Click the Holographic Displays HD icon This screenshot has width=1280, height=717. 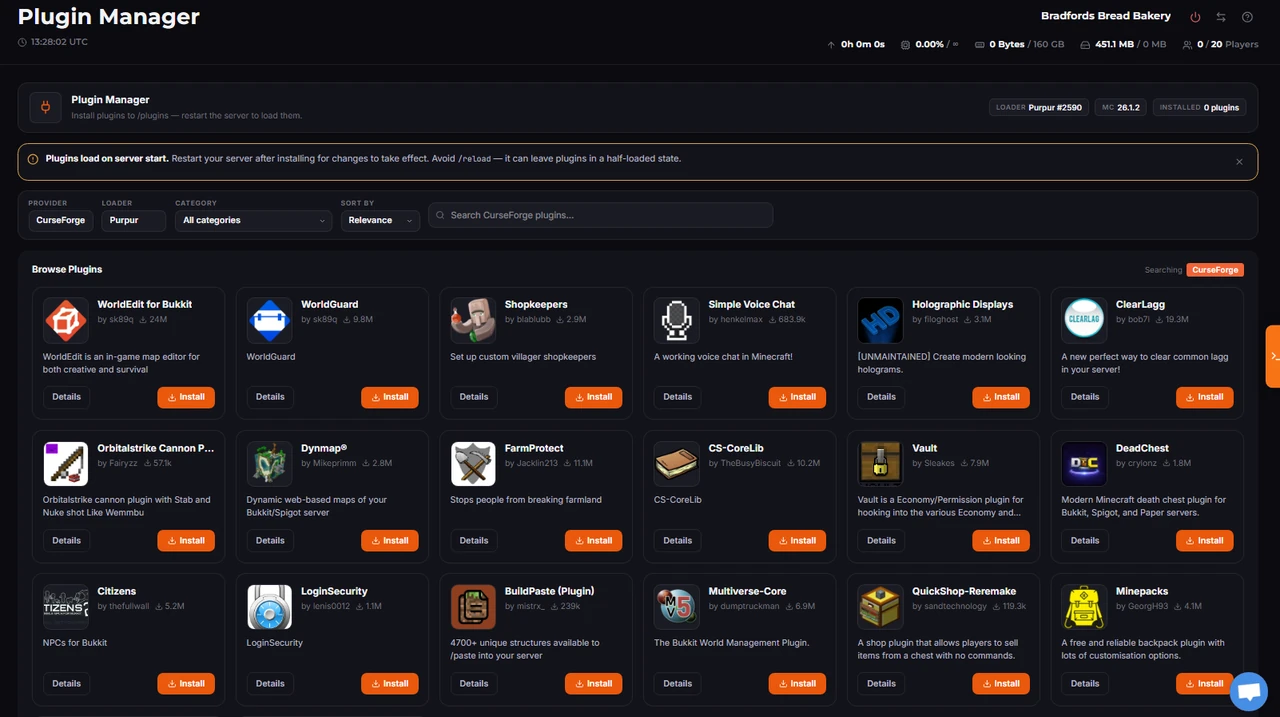pos(880,320)
